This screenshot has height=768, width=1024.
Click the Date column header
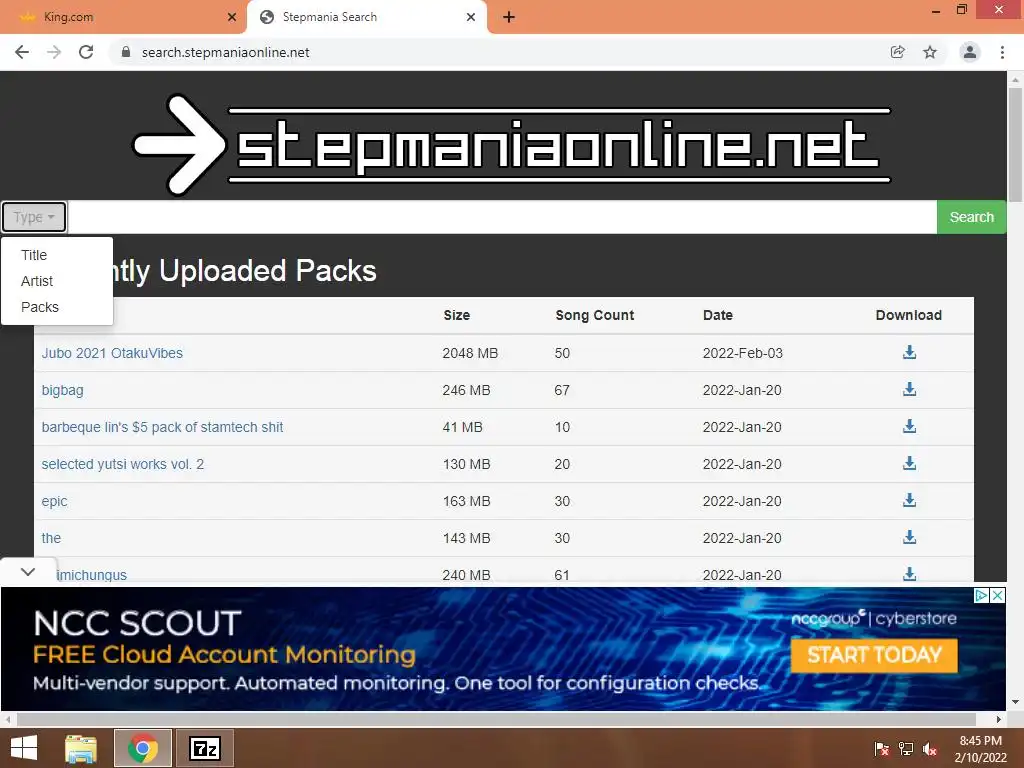point(718,315)
